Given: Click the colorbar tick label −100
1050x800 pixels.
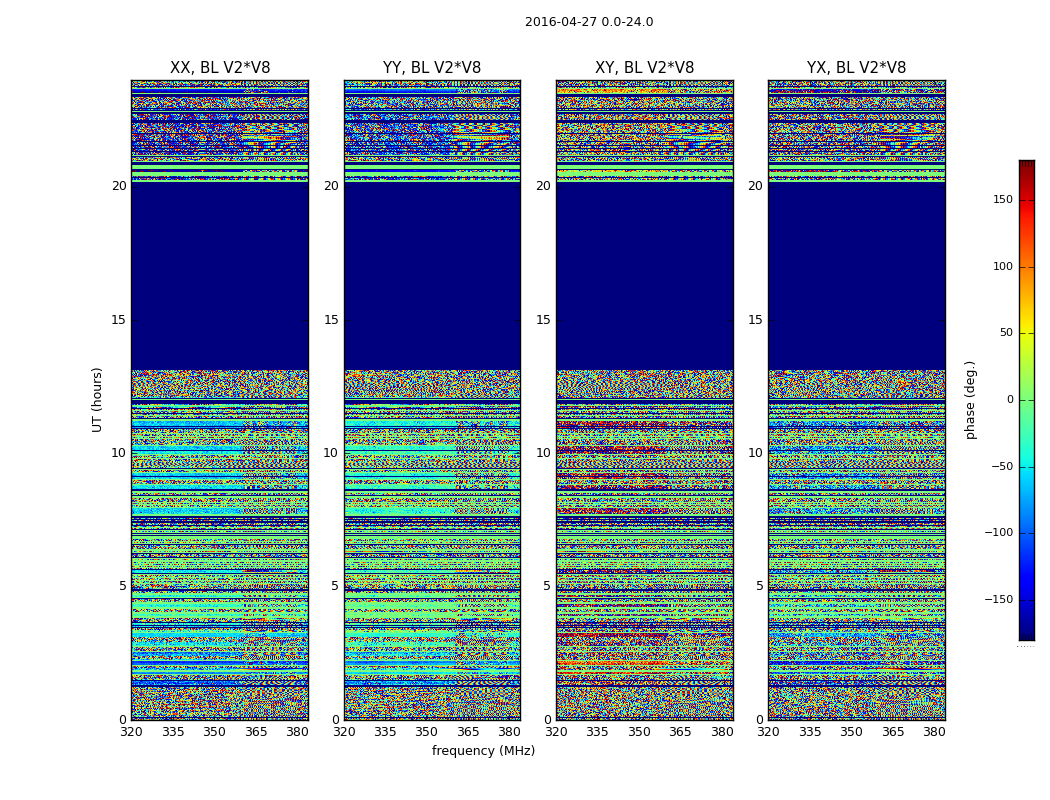Looking at the screenshot, I should point(998,533).
